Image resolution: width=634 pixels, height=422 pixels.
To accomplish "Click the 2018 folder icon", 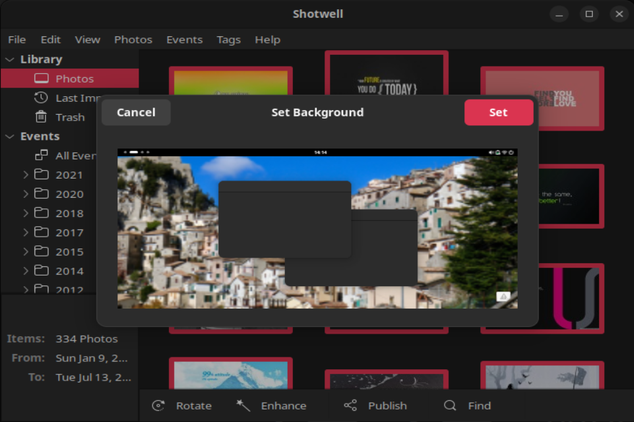I will pyautogui.click(x=41, y=213).
